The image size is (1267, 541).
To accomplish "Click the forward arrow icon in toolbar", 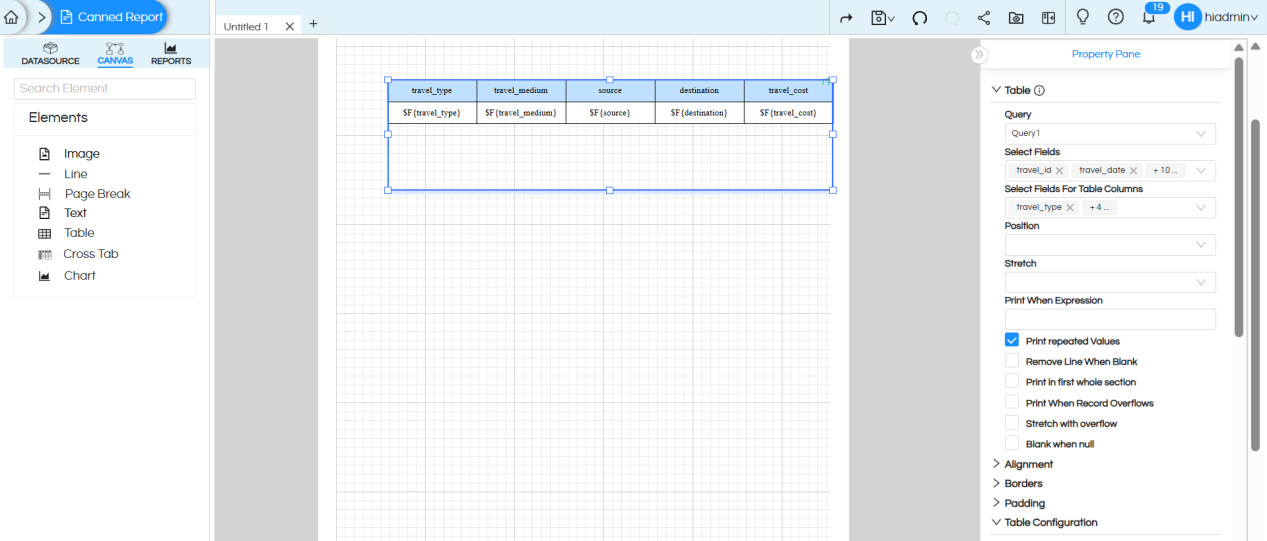I will [846, 18].
